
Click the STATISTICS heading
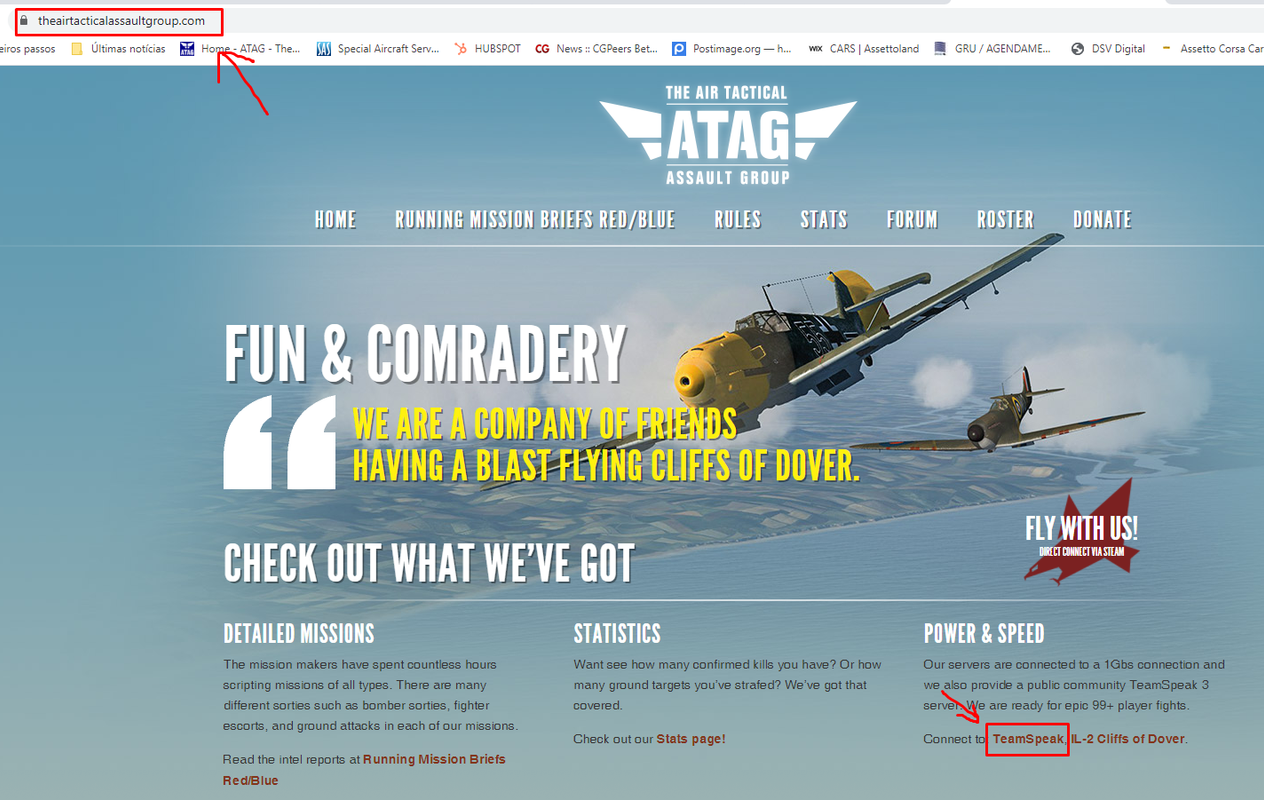click(617, 633)
